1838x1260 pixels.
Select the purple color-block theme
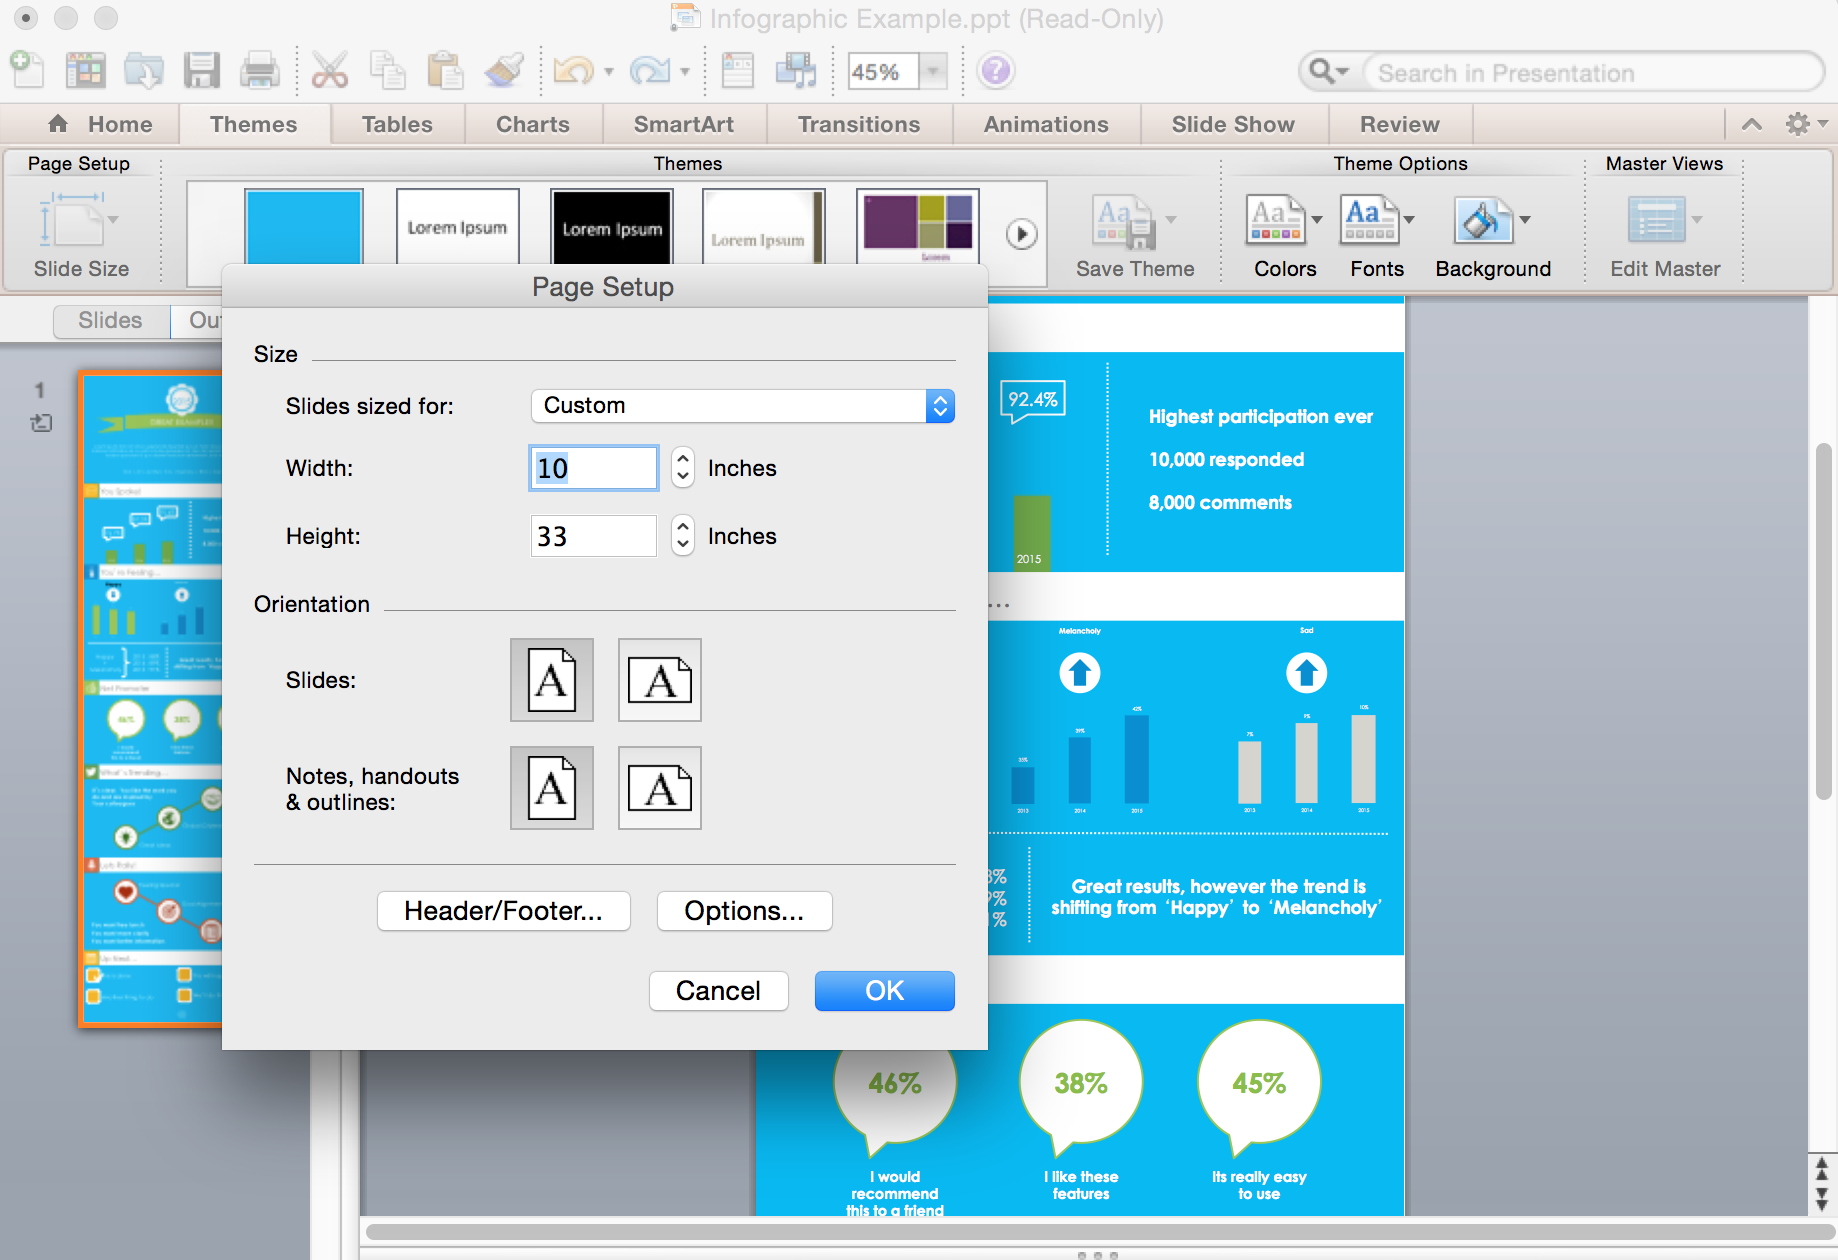pos(918,227)
